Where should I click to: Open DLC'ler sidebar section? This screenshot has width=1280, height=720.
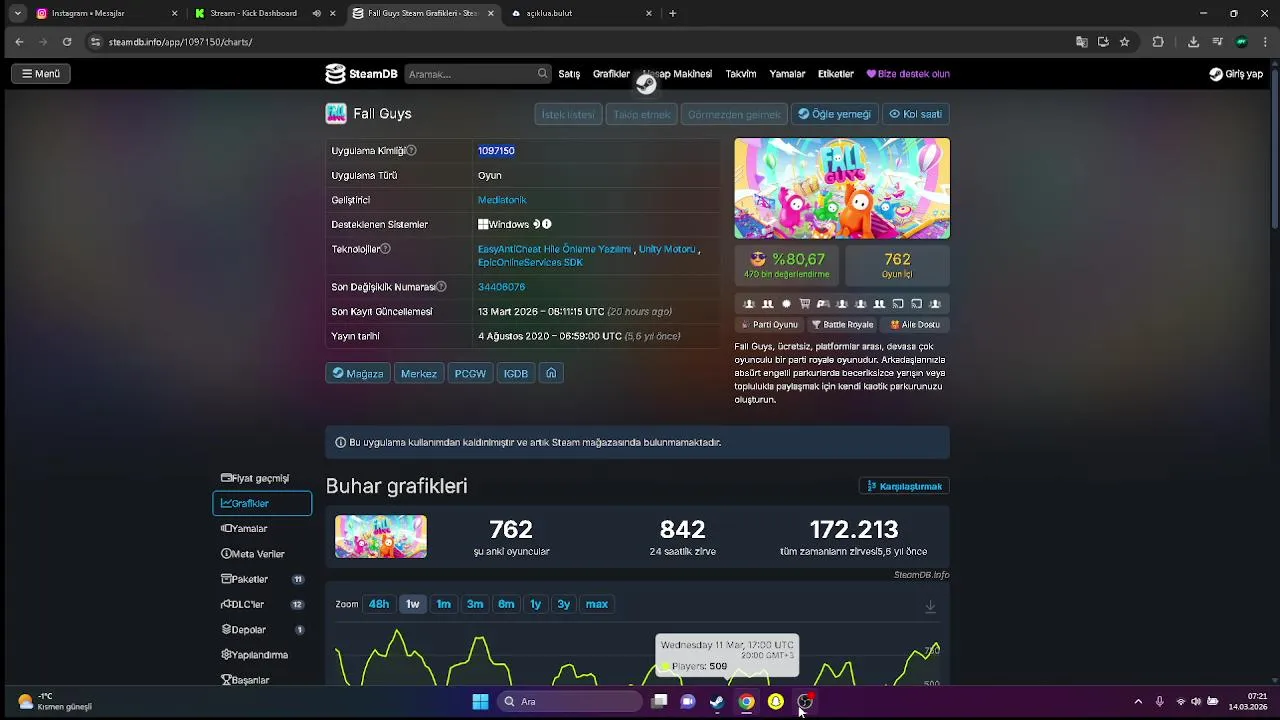click(x=262, y=604)
